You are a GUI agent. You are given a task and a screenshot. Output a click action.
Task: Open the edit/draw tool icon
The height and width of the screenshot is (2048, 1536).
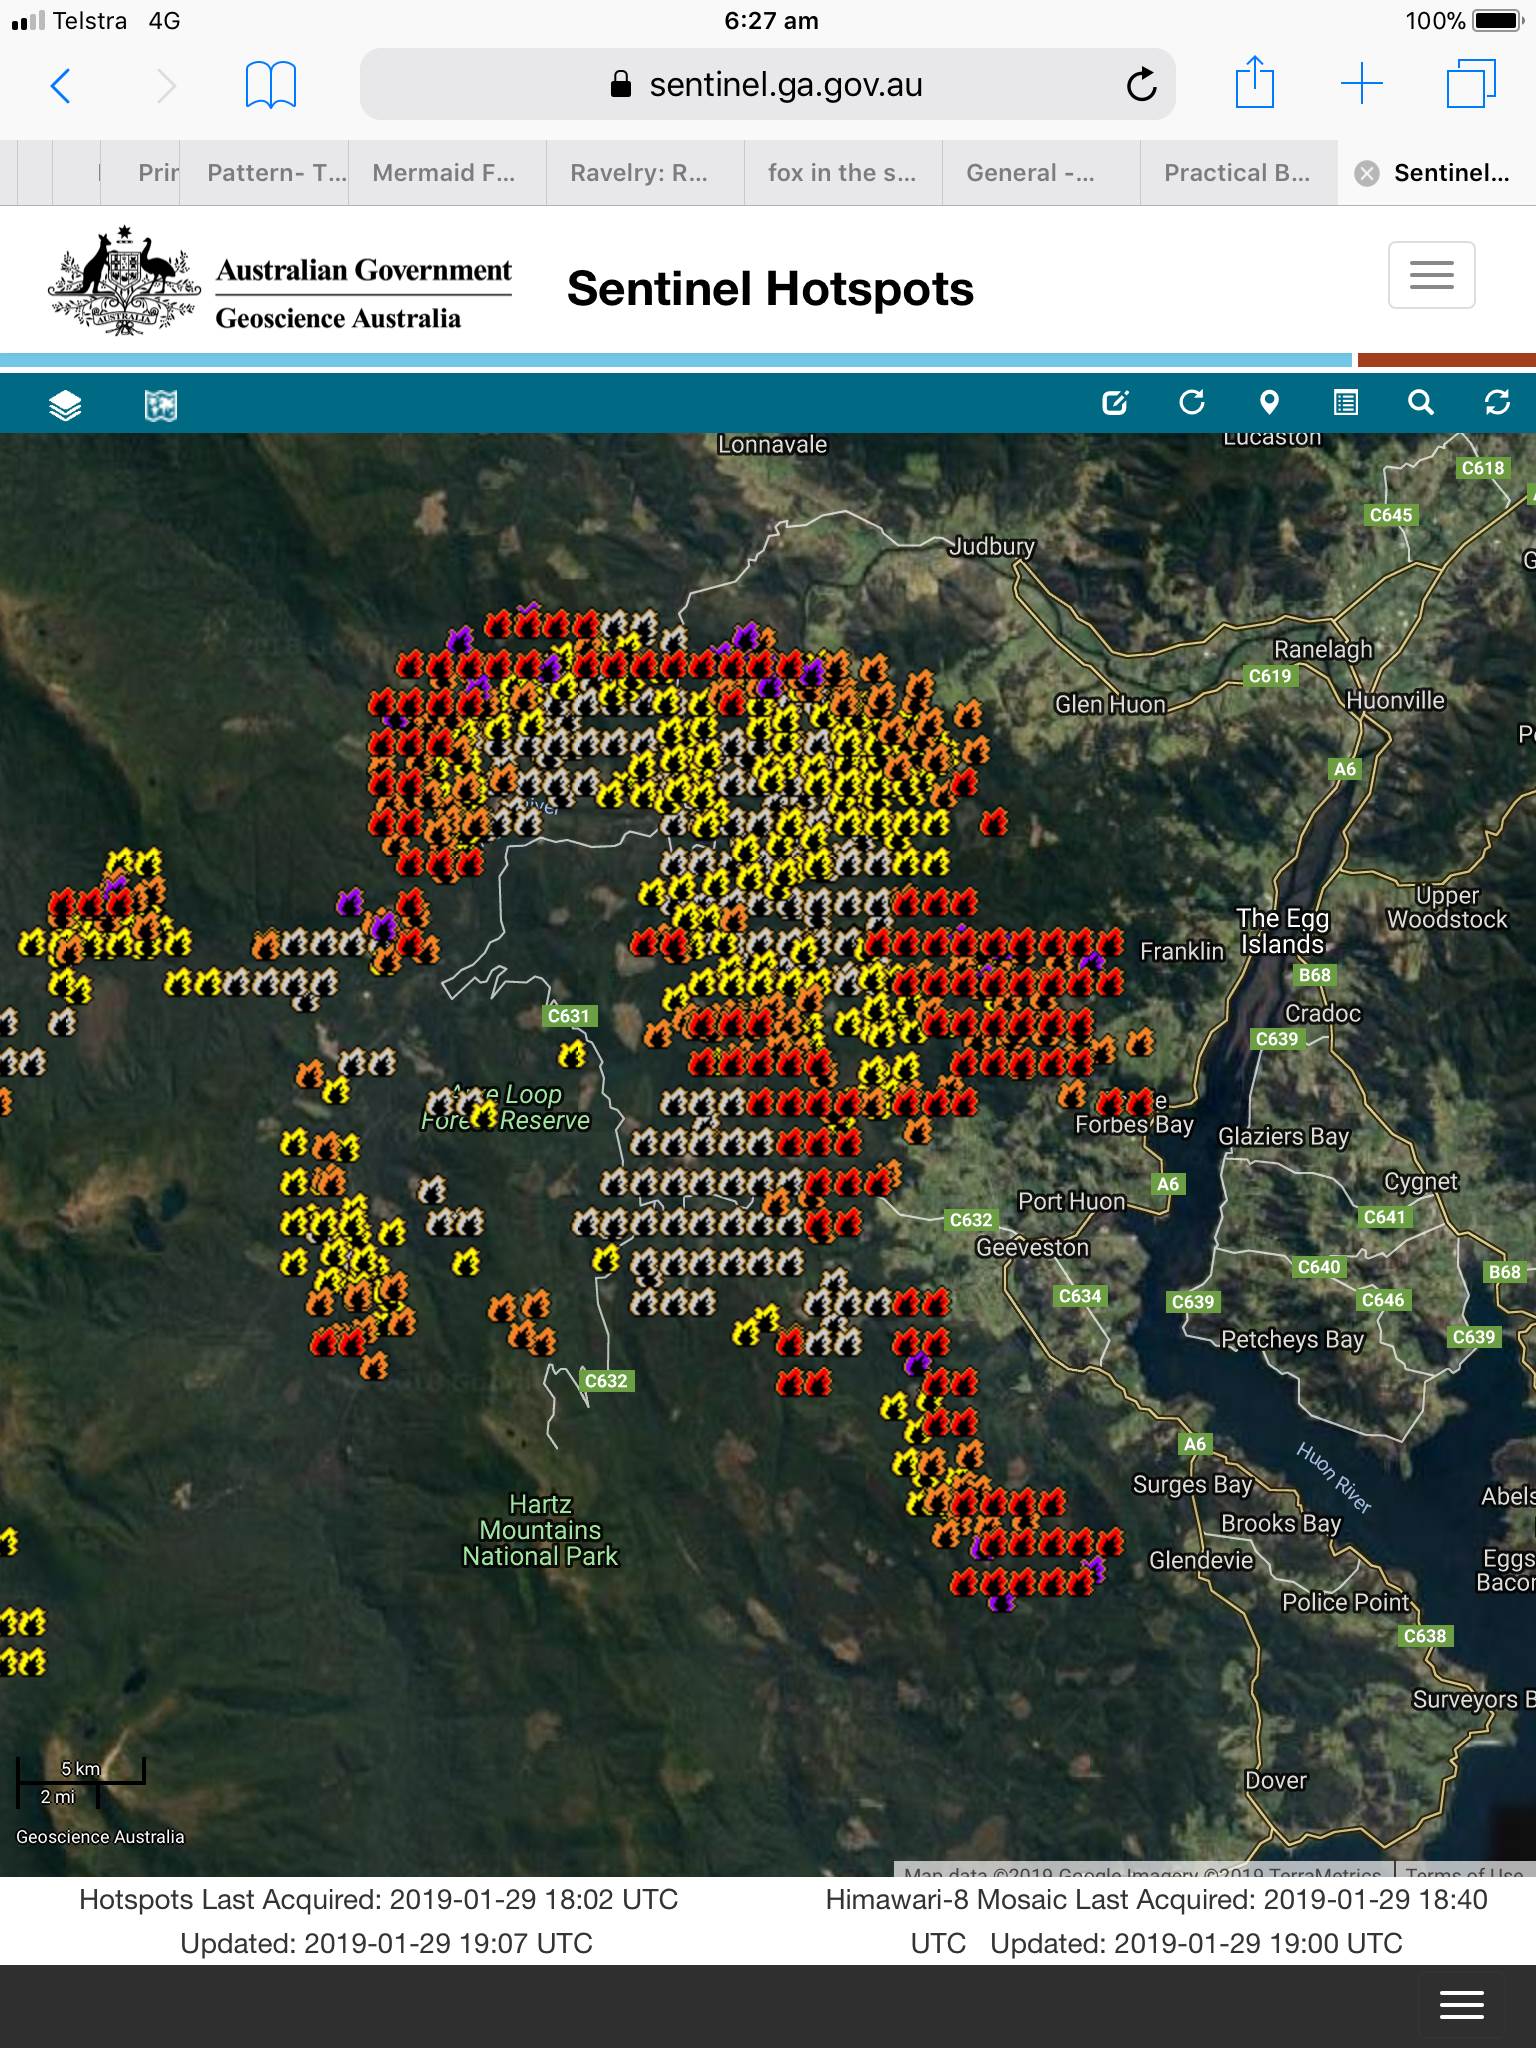1114,403
